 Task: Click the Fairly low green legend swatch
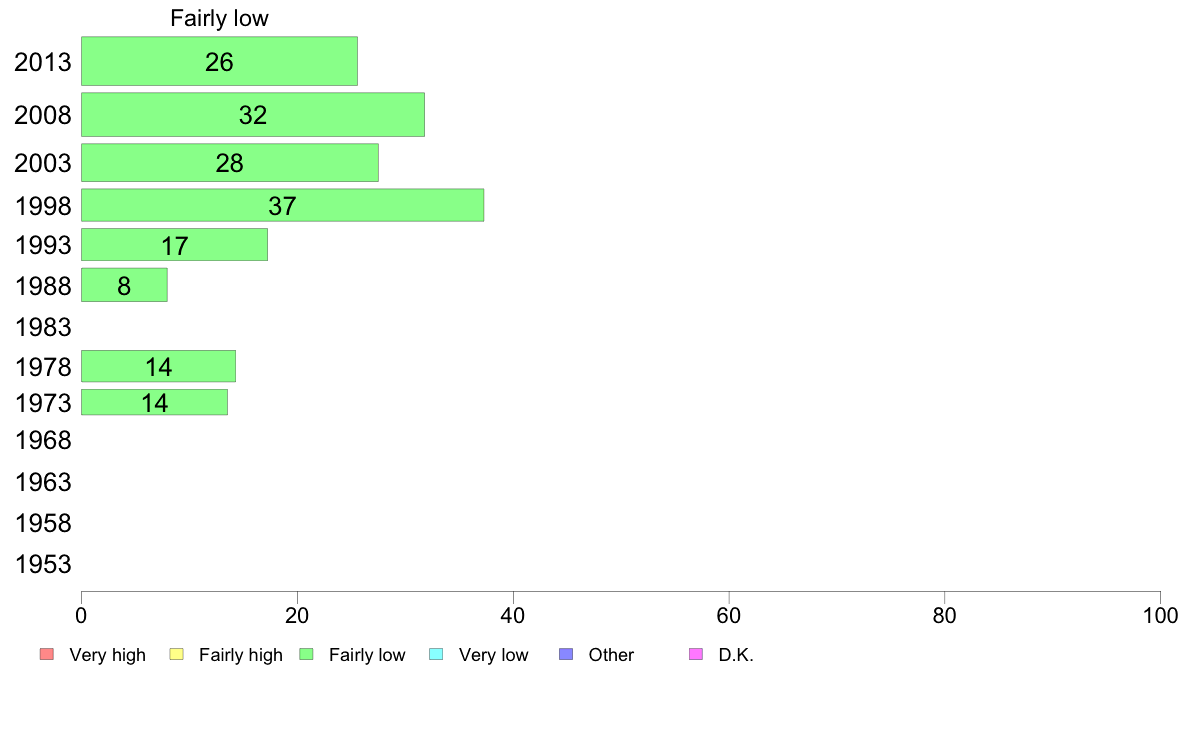pyautogui.click(x=306, y=654)
